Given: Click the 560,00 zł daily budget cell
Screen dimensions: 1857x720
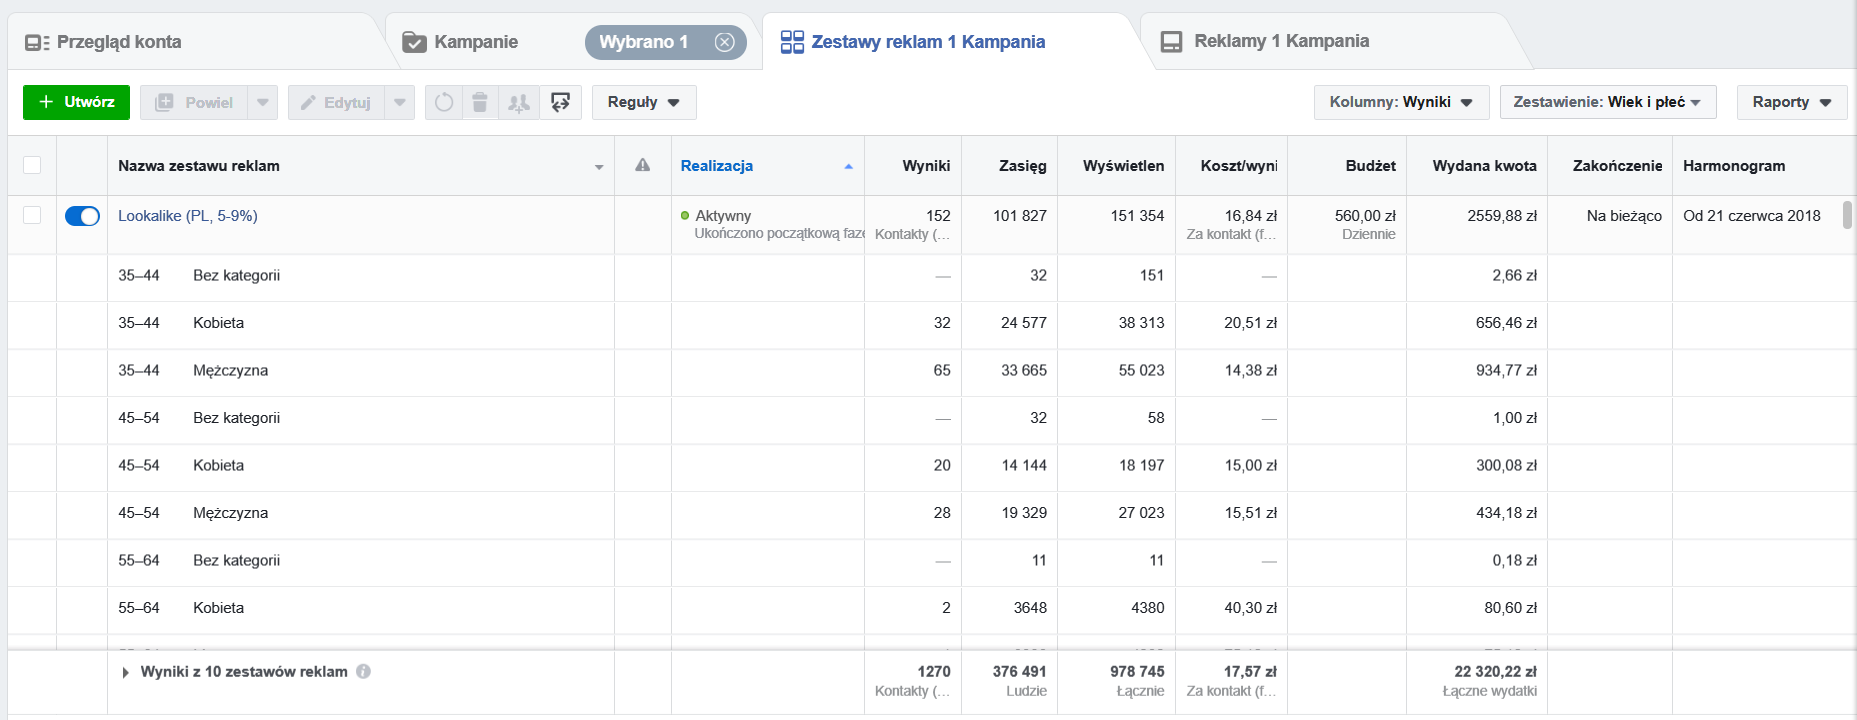Looking at the screenshot, I should [1347, 225].
